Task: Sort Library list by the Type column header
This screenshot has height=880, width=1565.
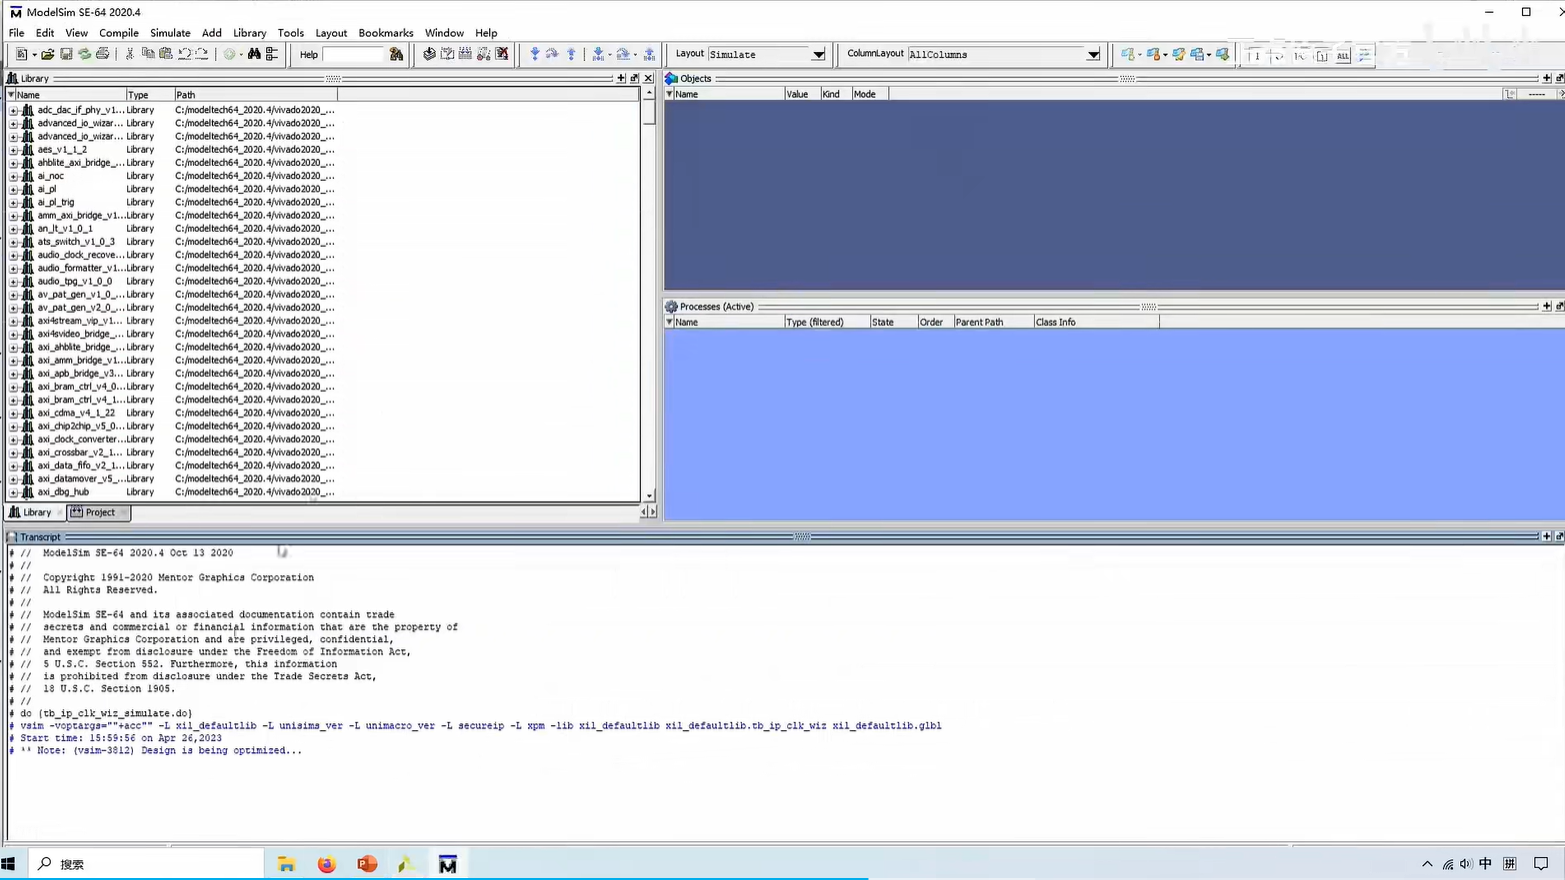Action: [x=150, y=95]
